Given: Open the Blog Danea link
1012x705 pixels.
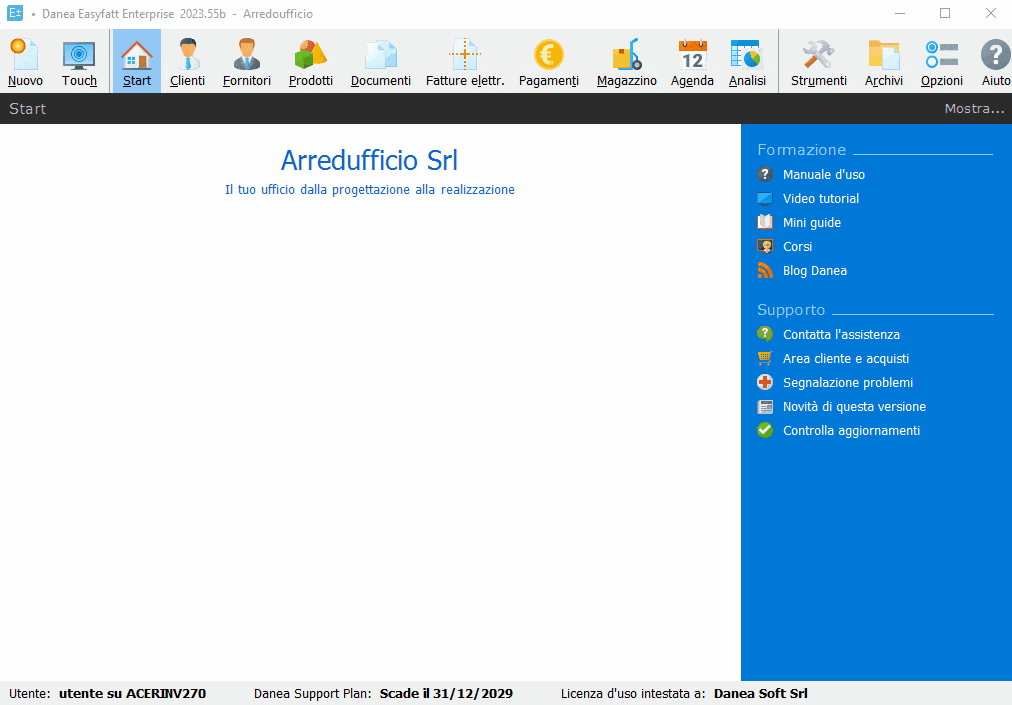Looking at the screenshot, I should (815, 271).
